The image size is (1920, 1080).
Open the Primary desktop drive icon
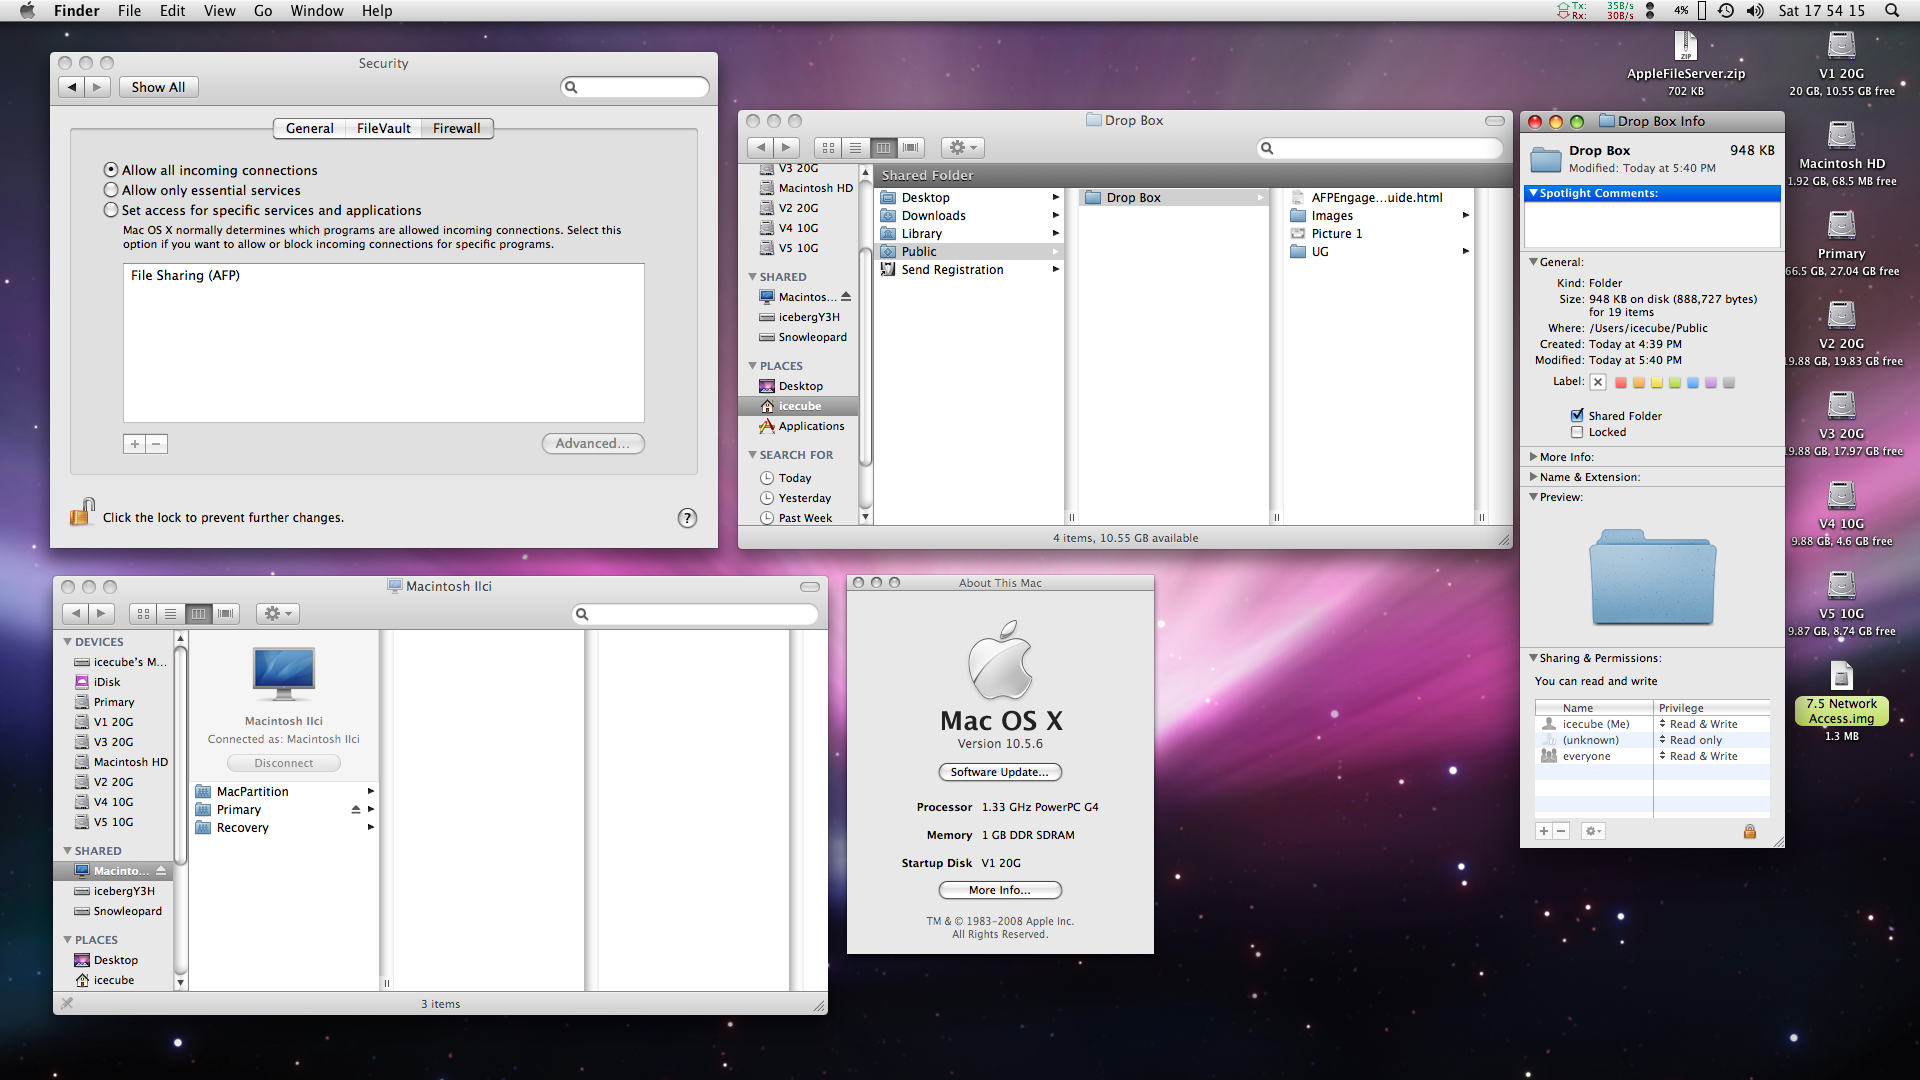[1841, 226]
